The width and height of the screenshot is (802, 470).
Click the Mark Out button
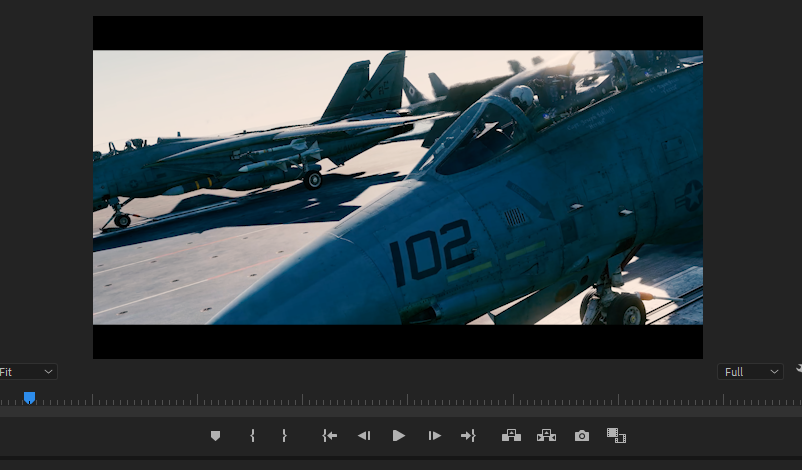(x=284, y=436)
